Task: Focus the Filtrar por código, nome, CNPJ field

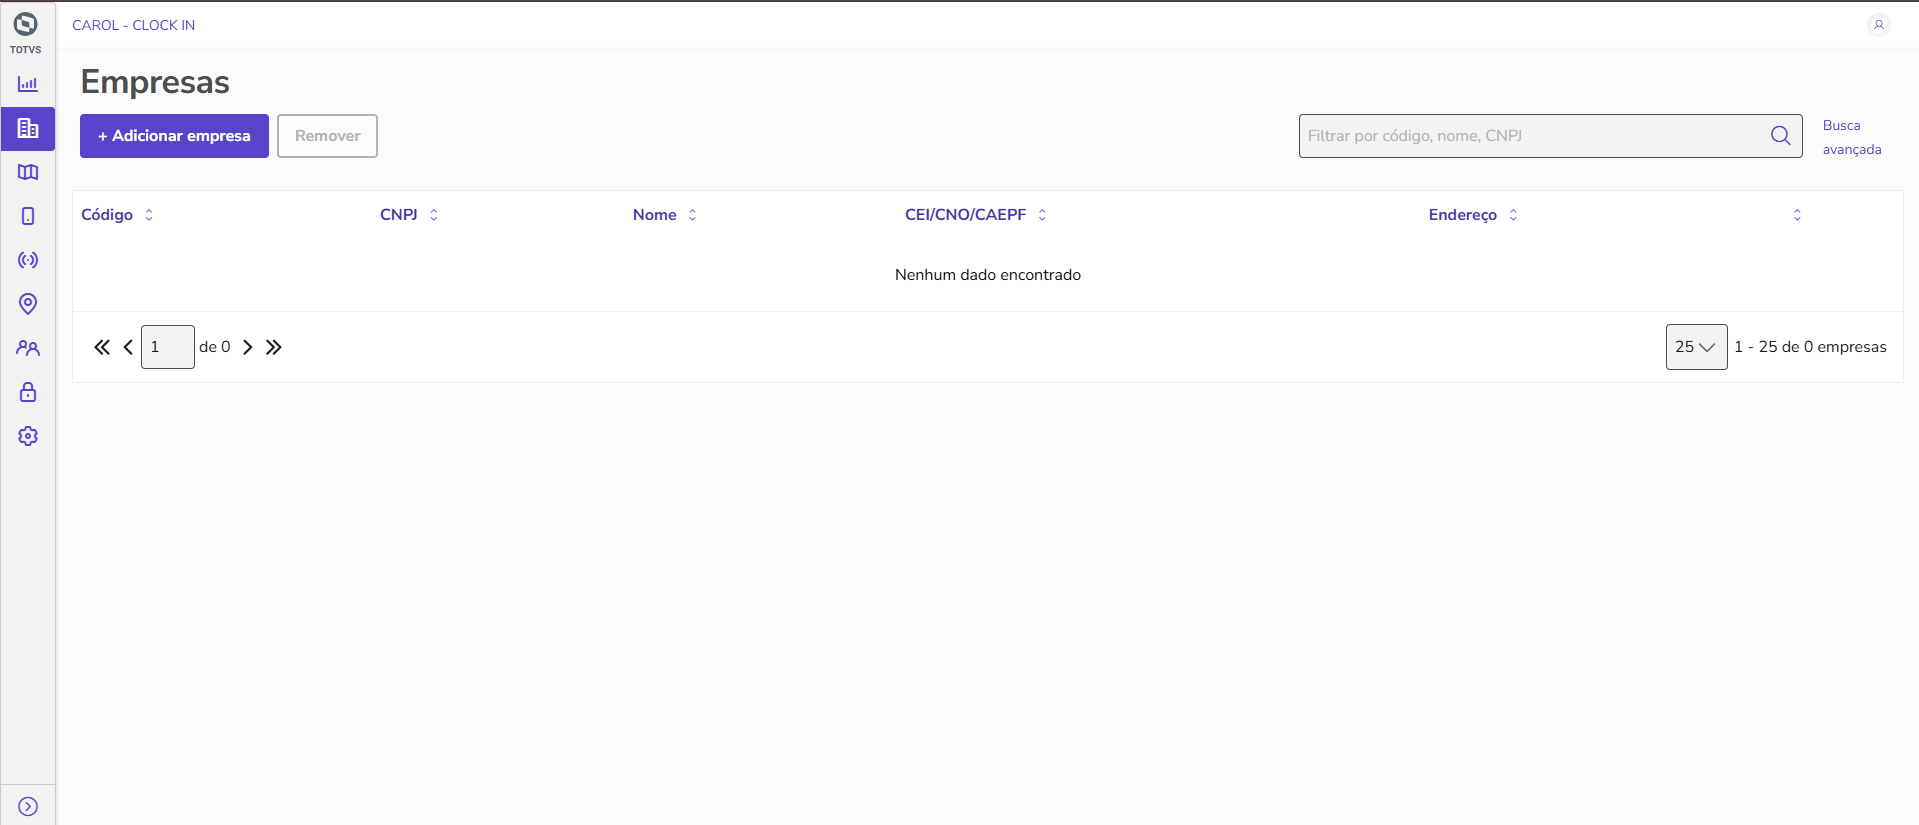Action: pos(1533,136)
